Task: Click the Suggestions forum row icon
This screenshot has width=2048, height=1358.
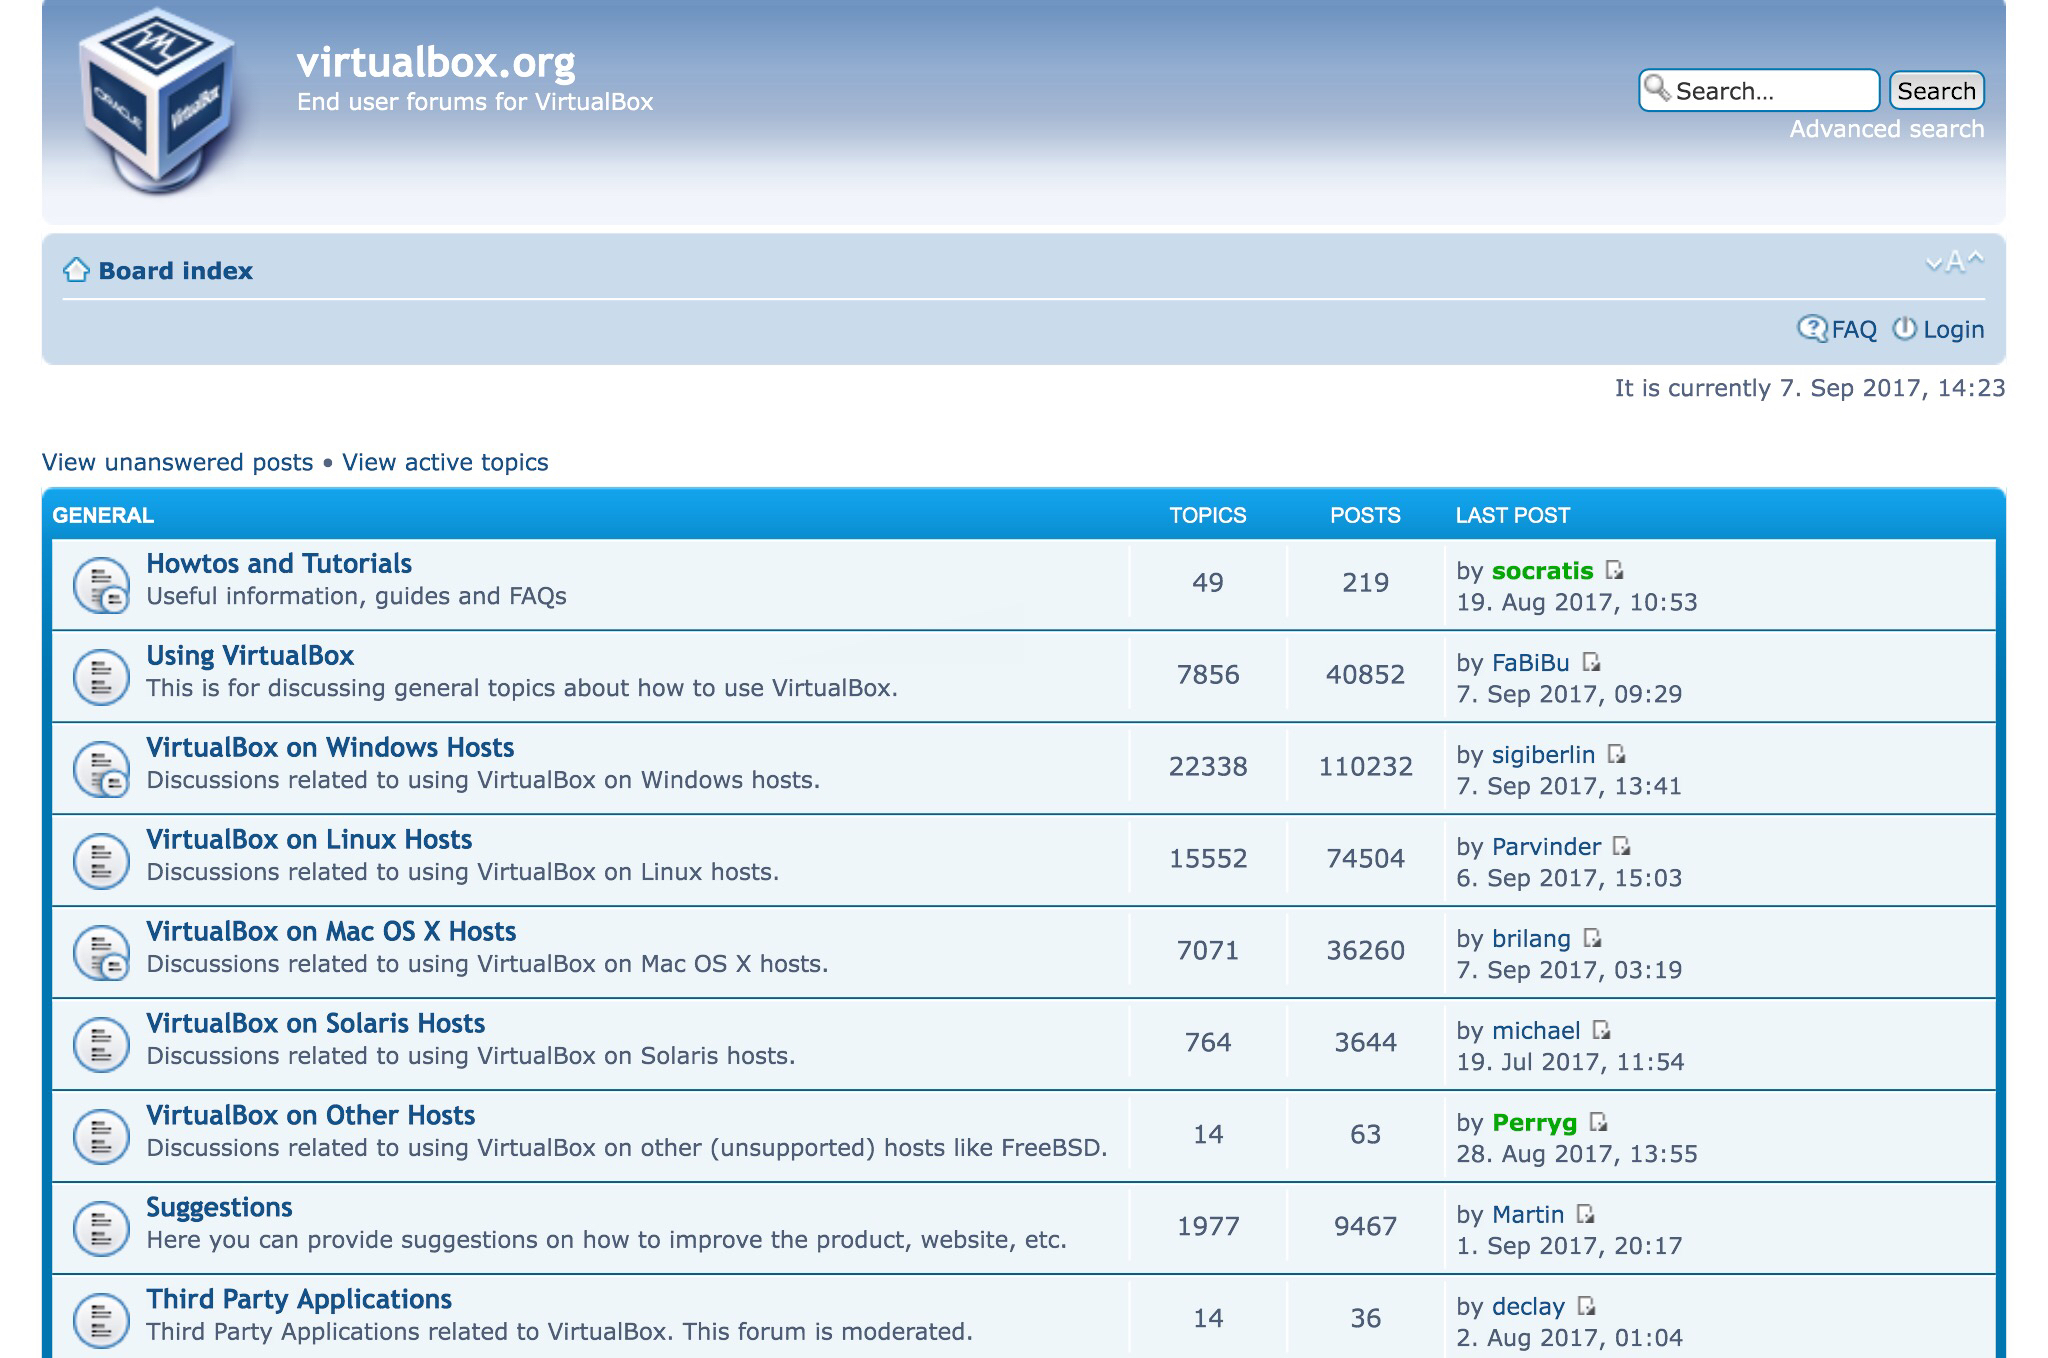Action: coord(101,1228)
